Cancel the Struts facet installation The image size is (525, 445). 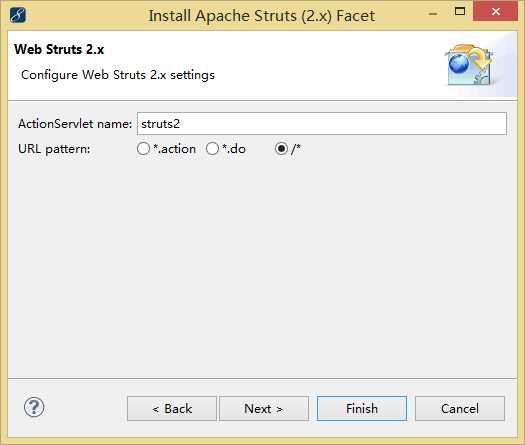[460, 409]
